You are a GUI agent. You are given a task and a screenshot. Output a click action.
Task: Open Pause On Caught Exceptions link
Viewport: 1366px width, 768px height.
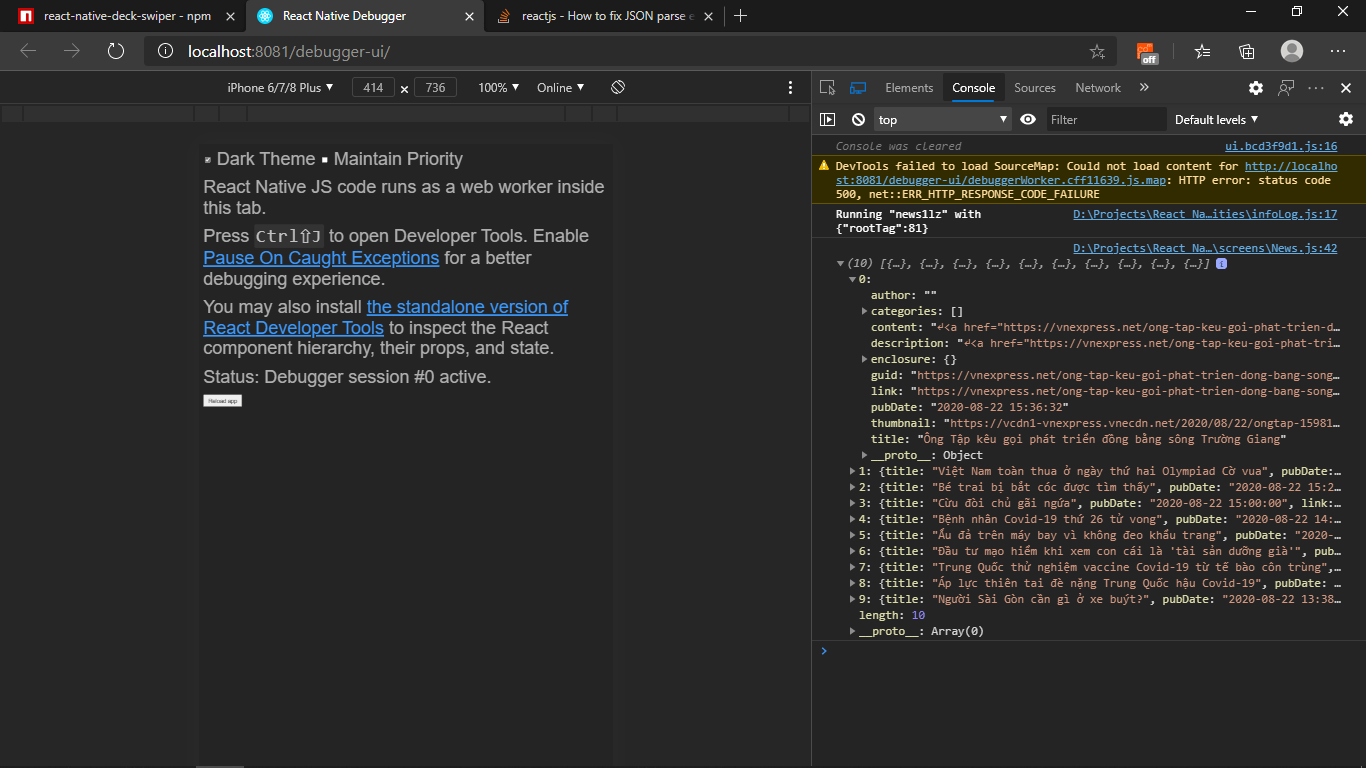(x=321, y=258)
